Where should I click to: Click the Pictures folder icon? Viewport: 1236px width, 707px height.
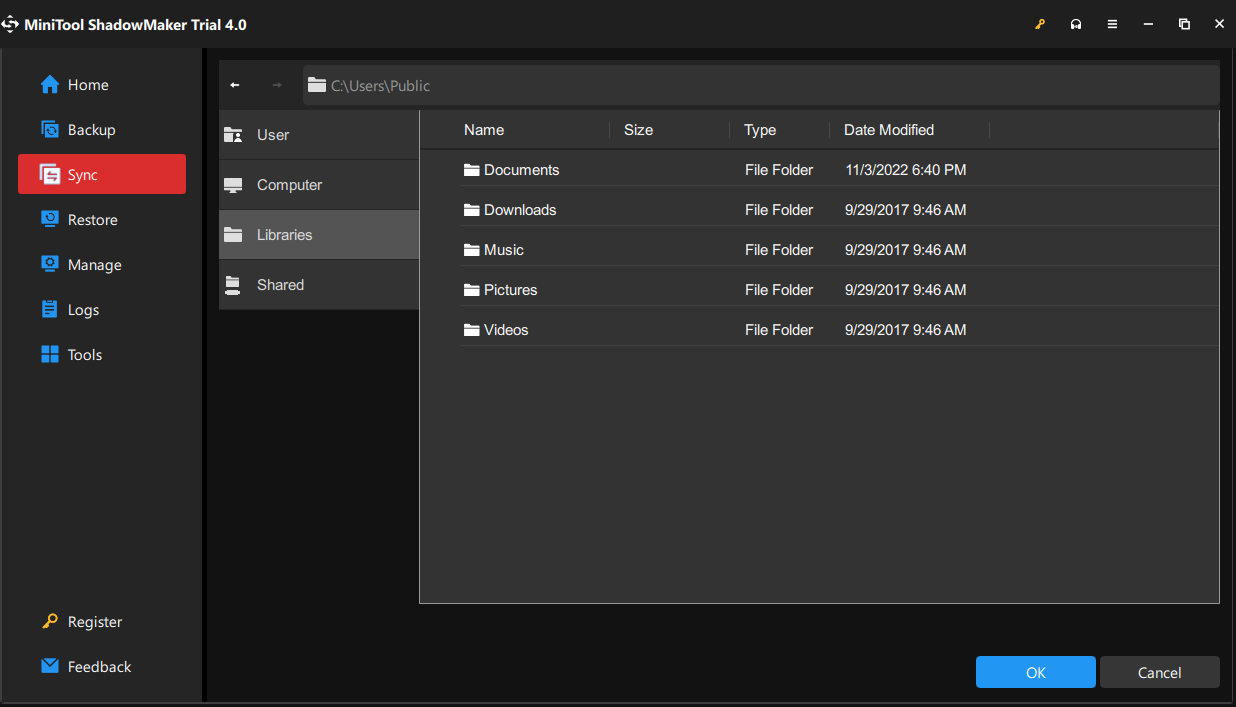click(472, 290)
